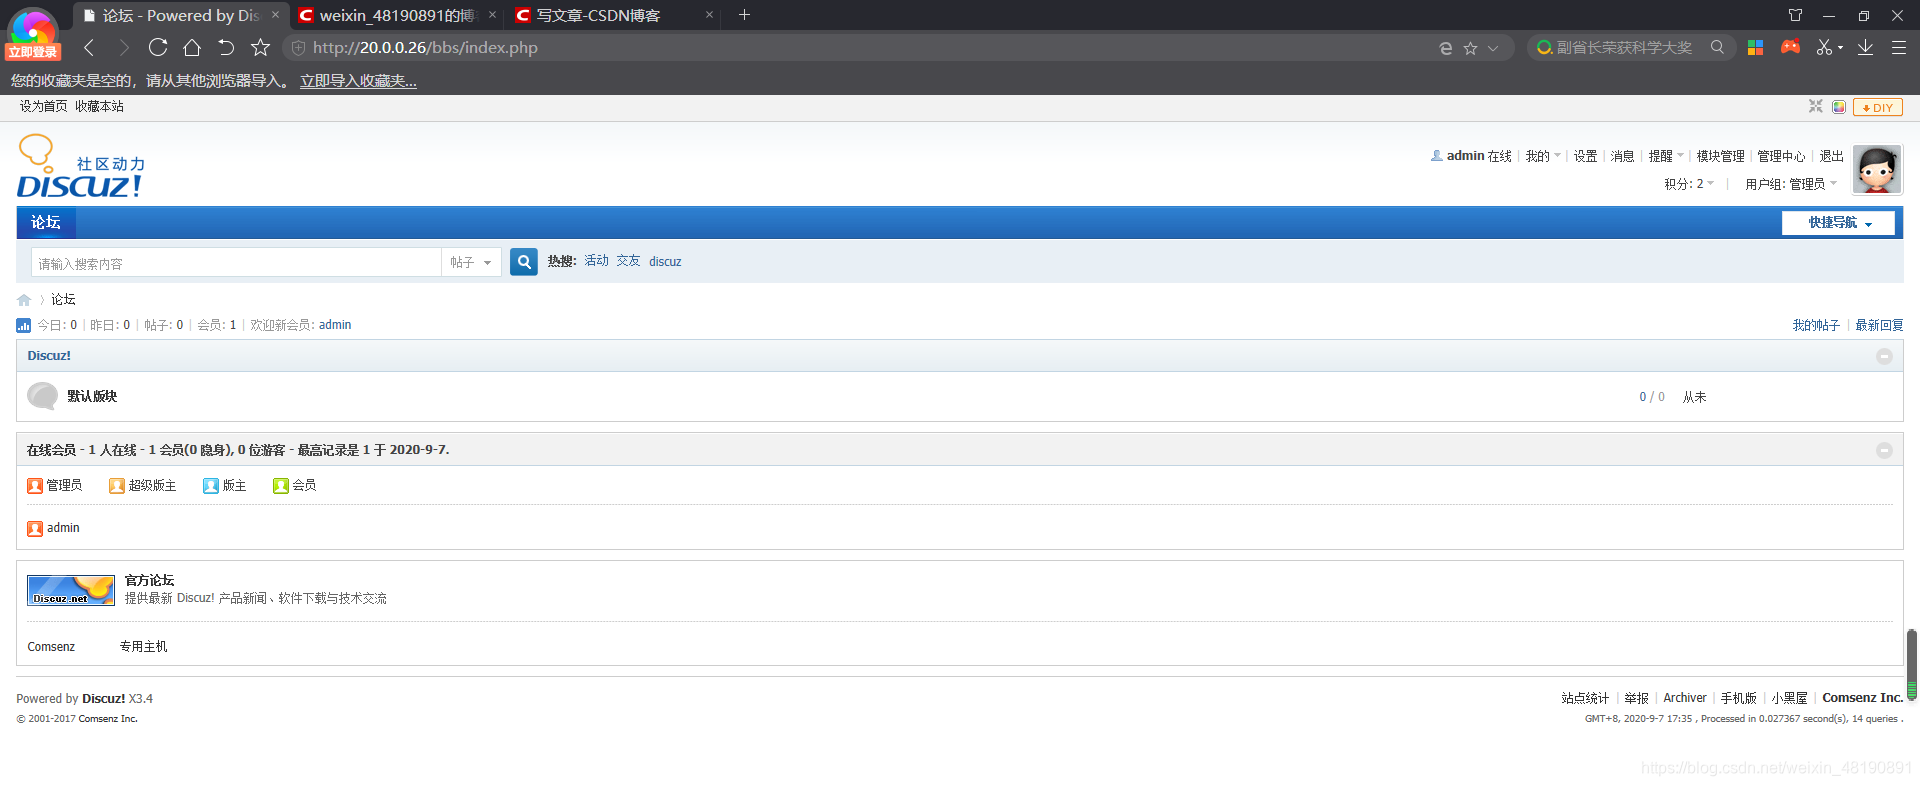The width and height of the screenshot is (1920, 786).
Task: Expand the 积分: 2 credits dropdown
Action: [1689, 184]
